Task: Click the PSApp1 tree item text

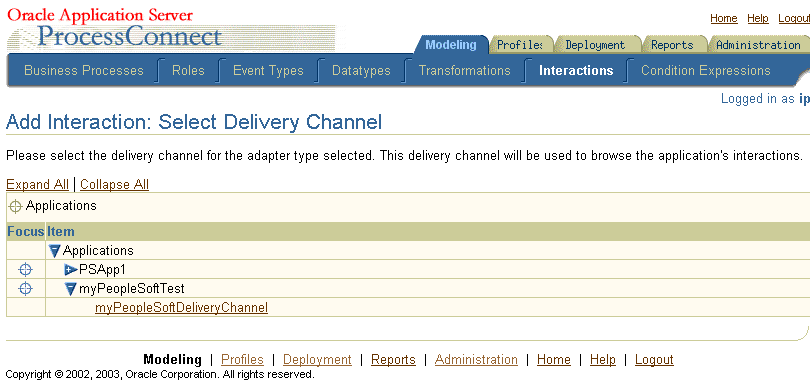Action: click(x=102, y=270)
